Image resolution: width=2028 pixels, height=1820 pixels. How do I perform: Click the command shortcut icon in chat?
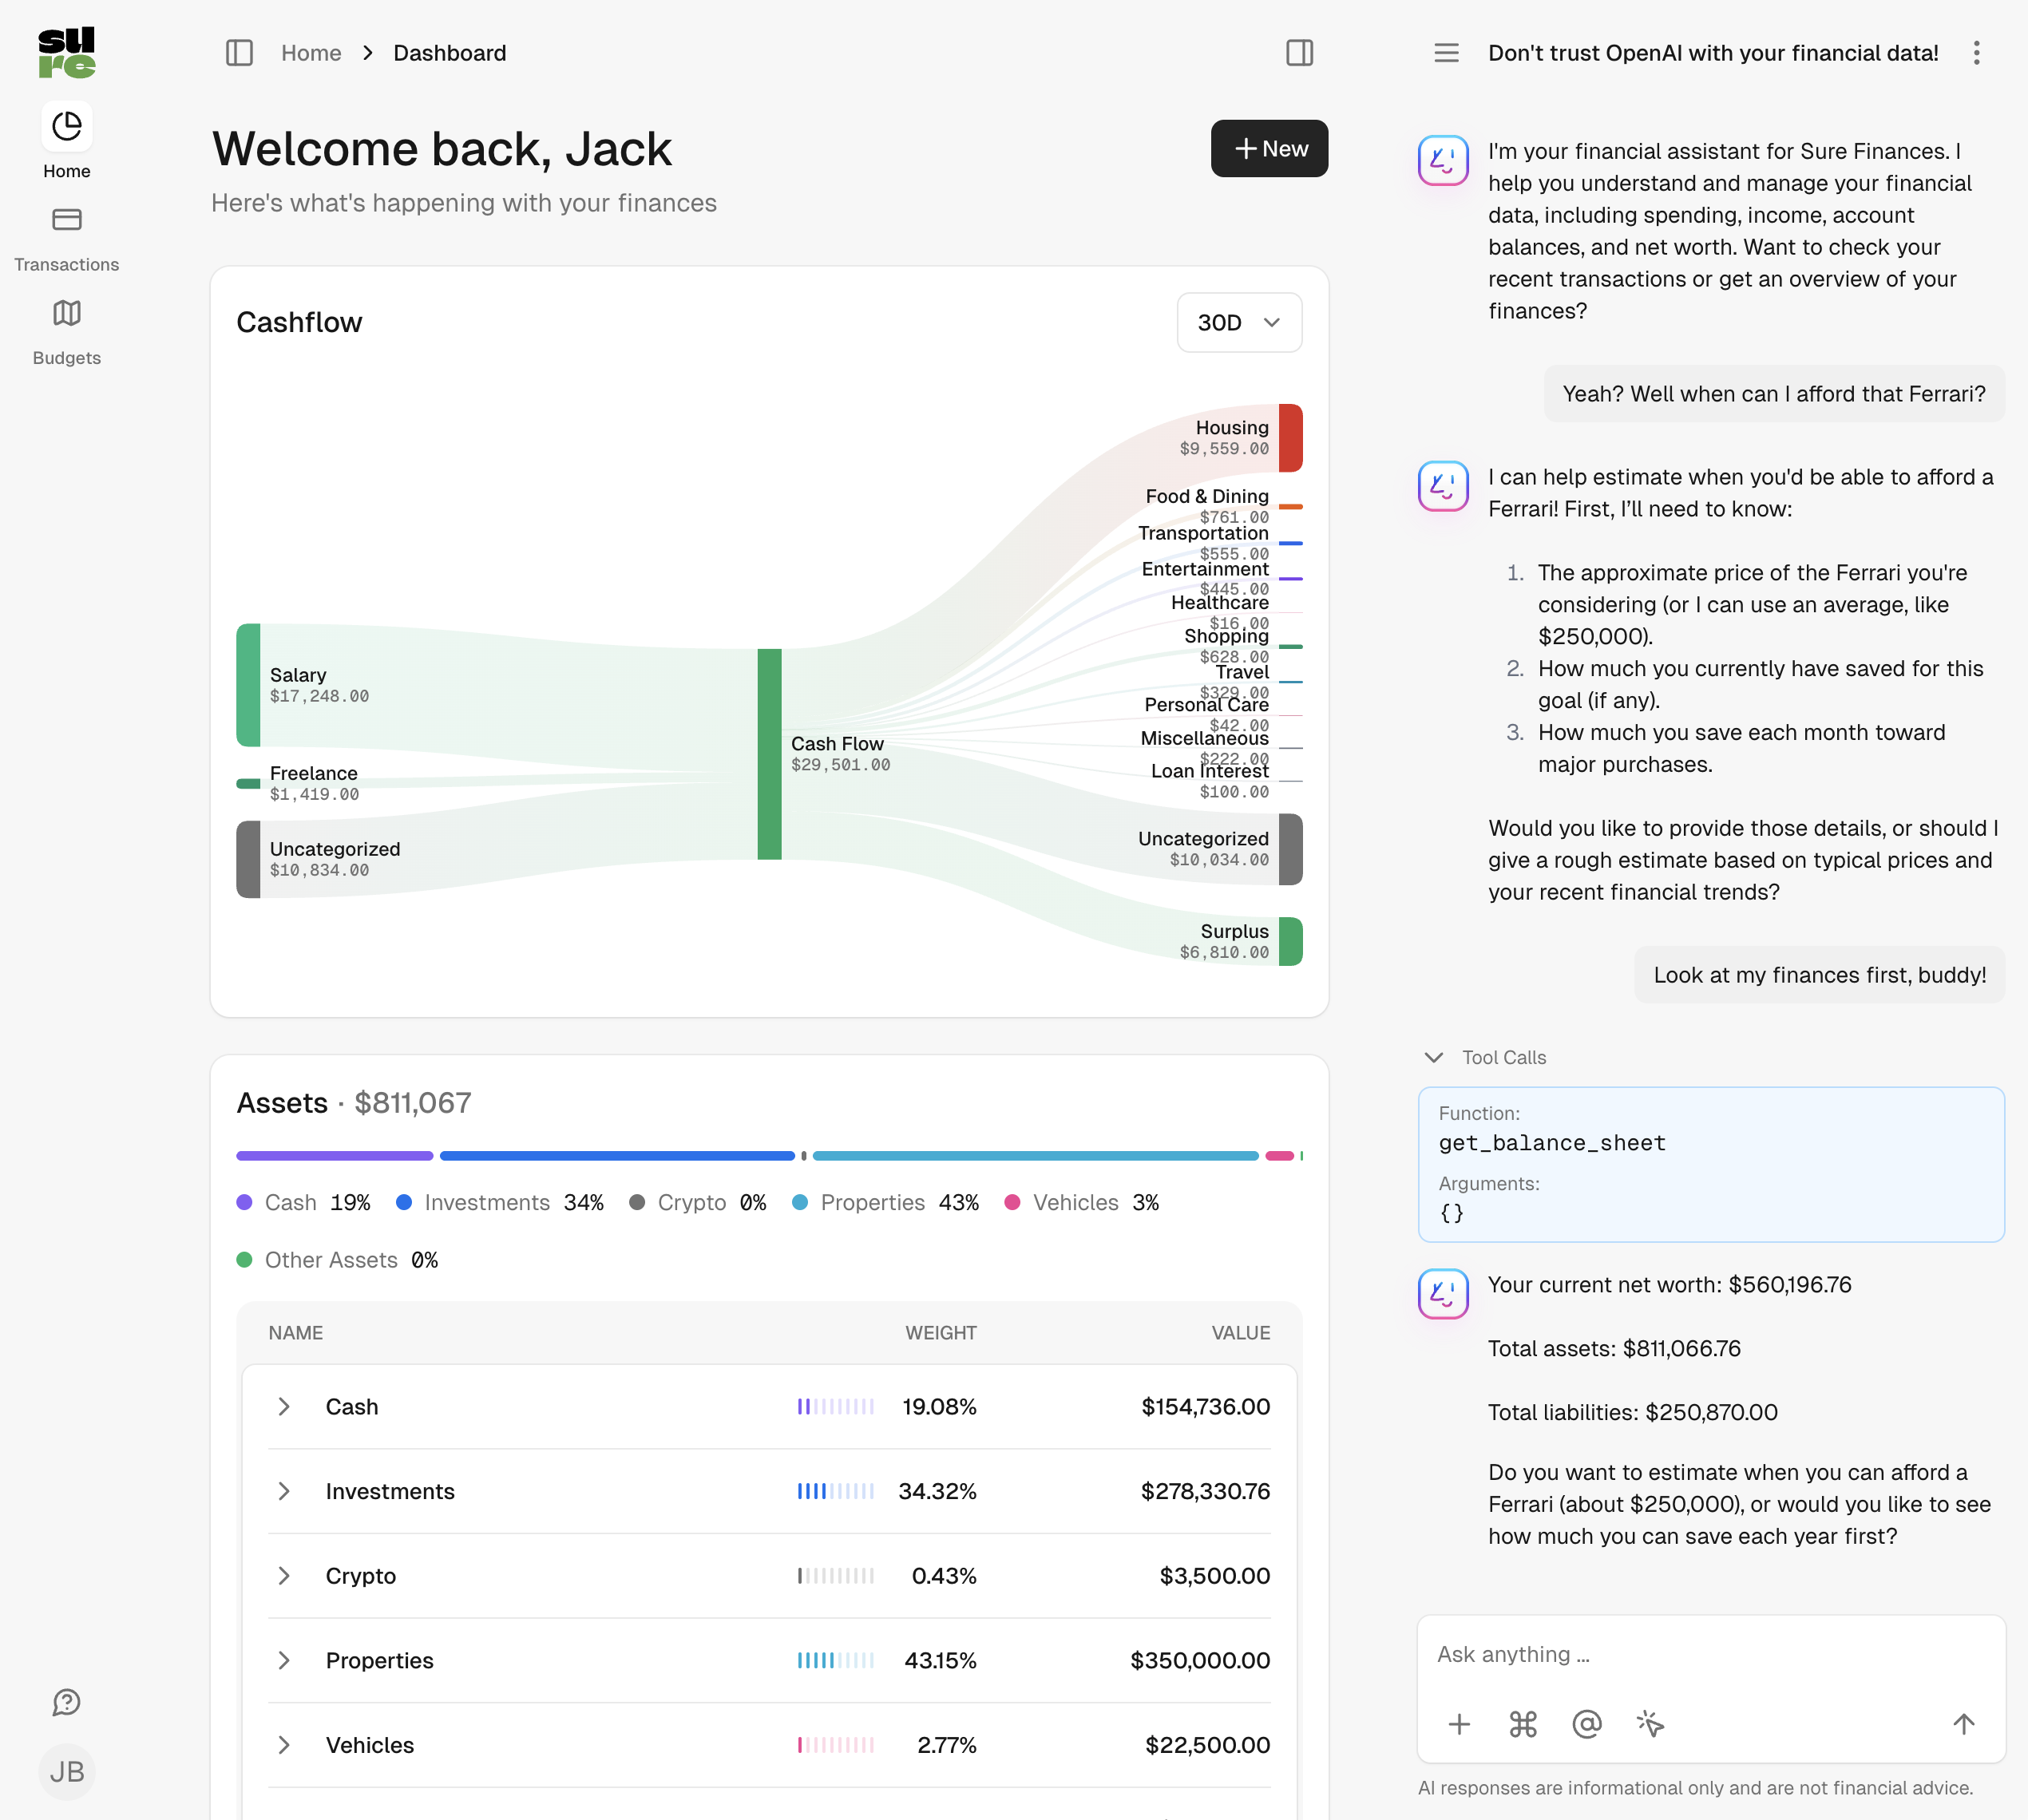(1523, 1724)
